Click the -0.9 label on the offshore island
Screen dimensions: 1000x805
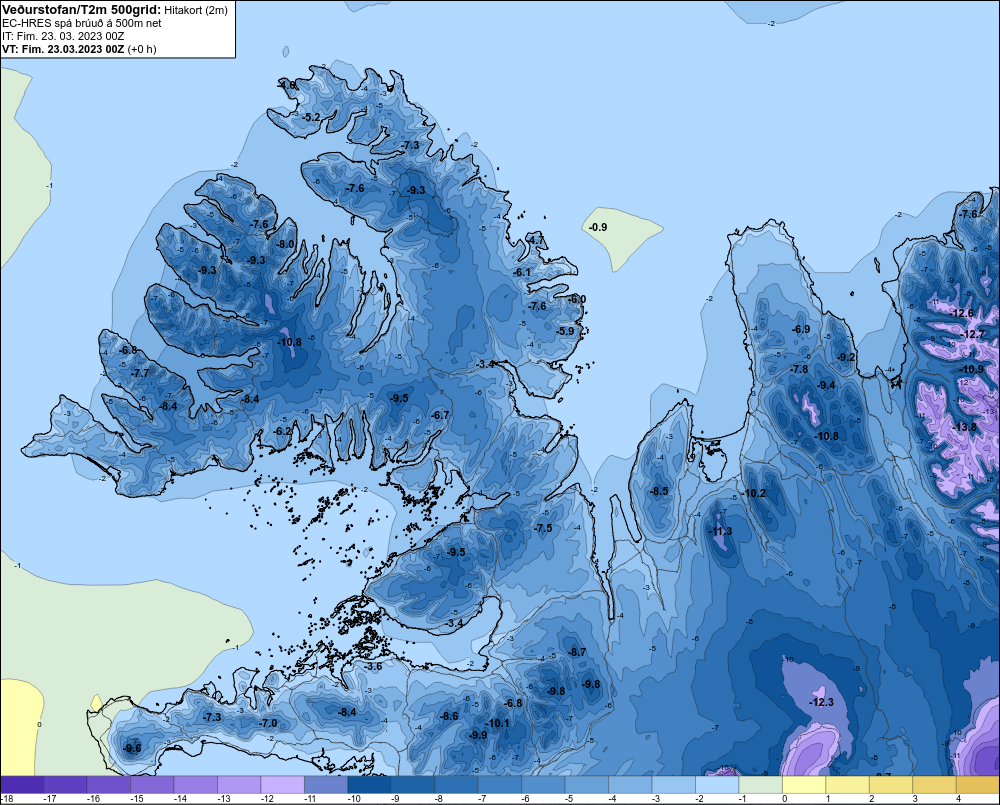tap(598, 227)
